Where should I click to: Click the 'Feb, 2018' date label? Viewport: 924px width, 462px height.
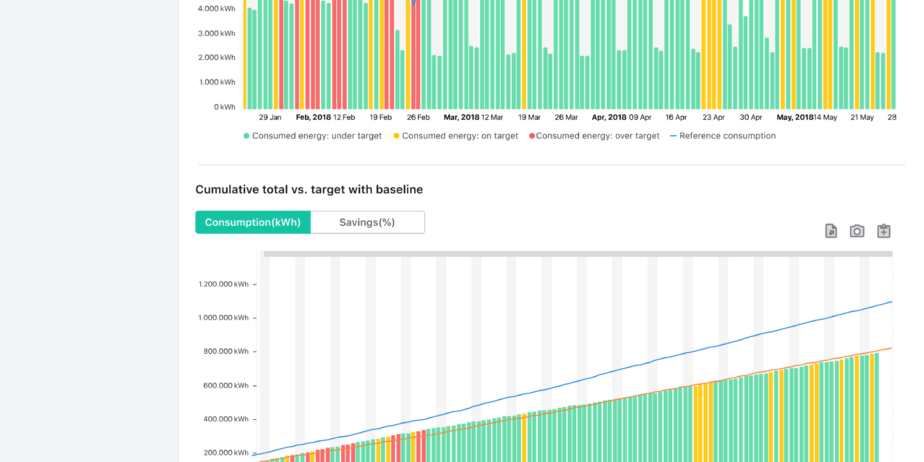coord(314,118)
